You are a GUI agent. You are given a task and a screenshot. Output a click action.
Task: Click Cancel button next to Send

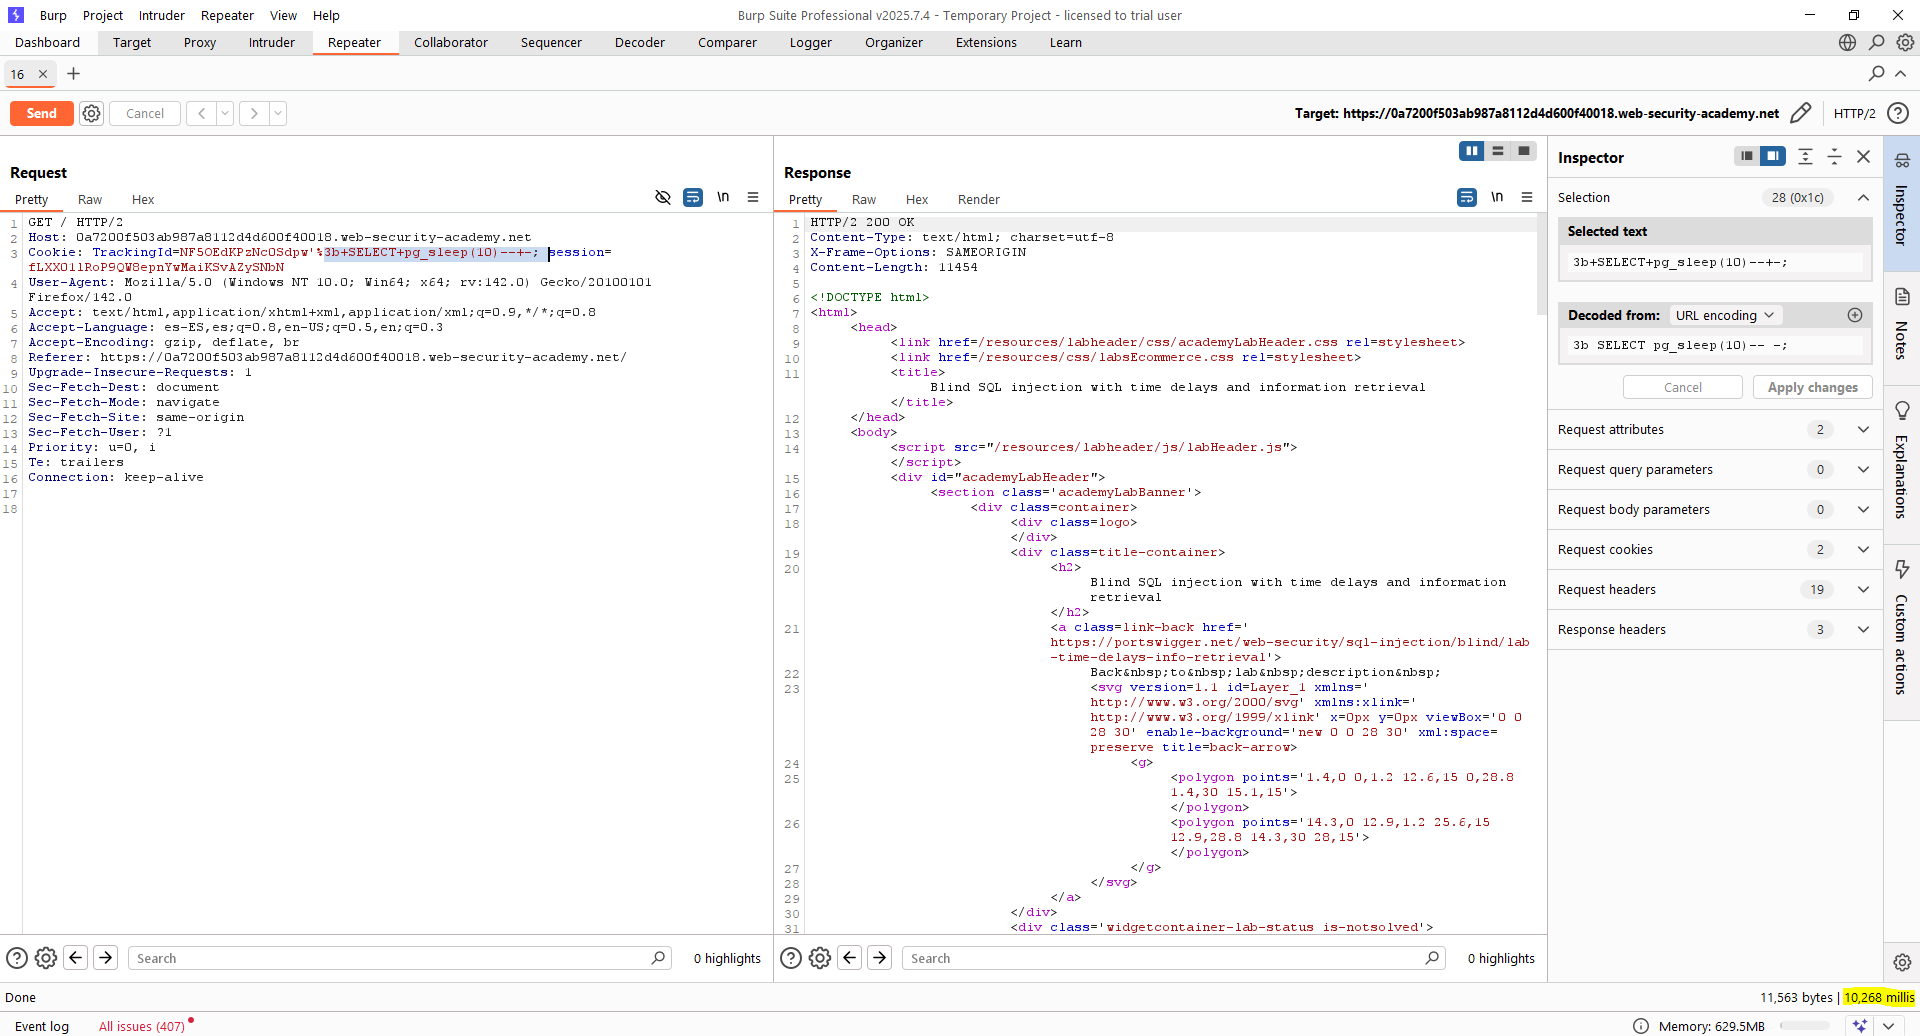[x=145, y=114]
